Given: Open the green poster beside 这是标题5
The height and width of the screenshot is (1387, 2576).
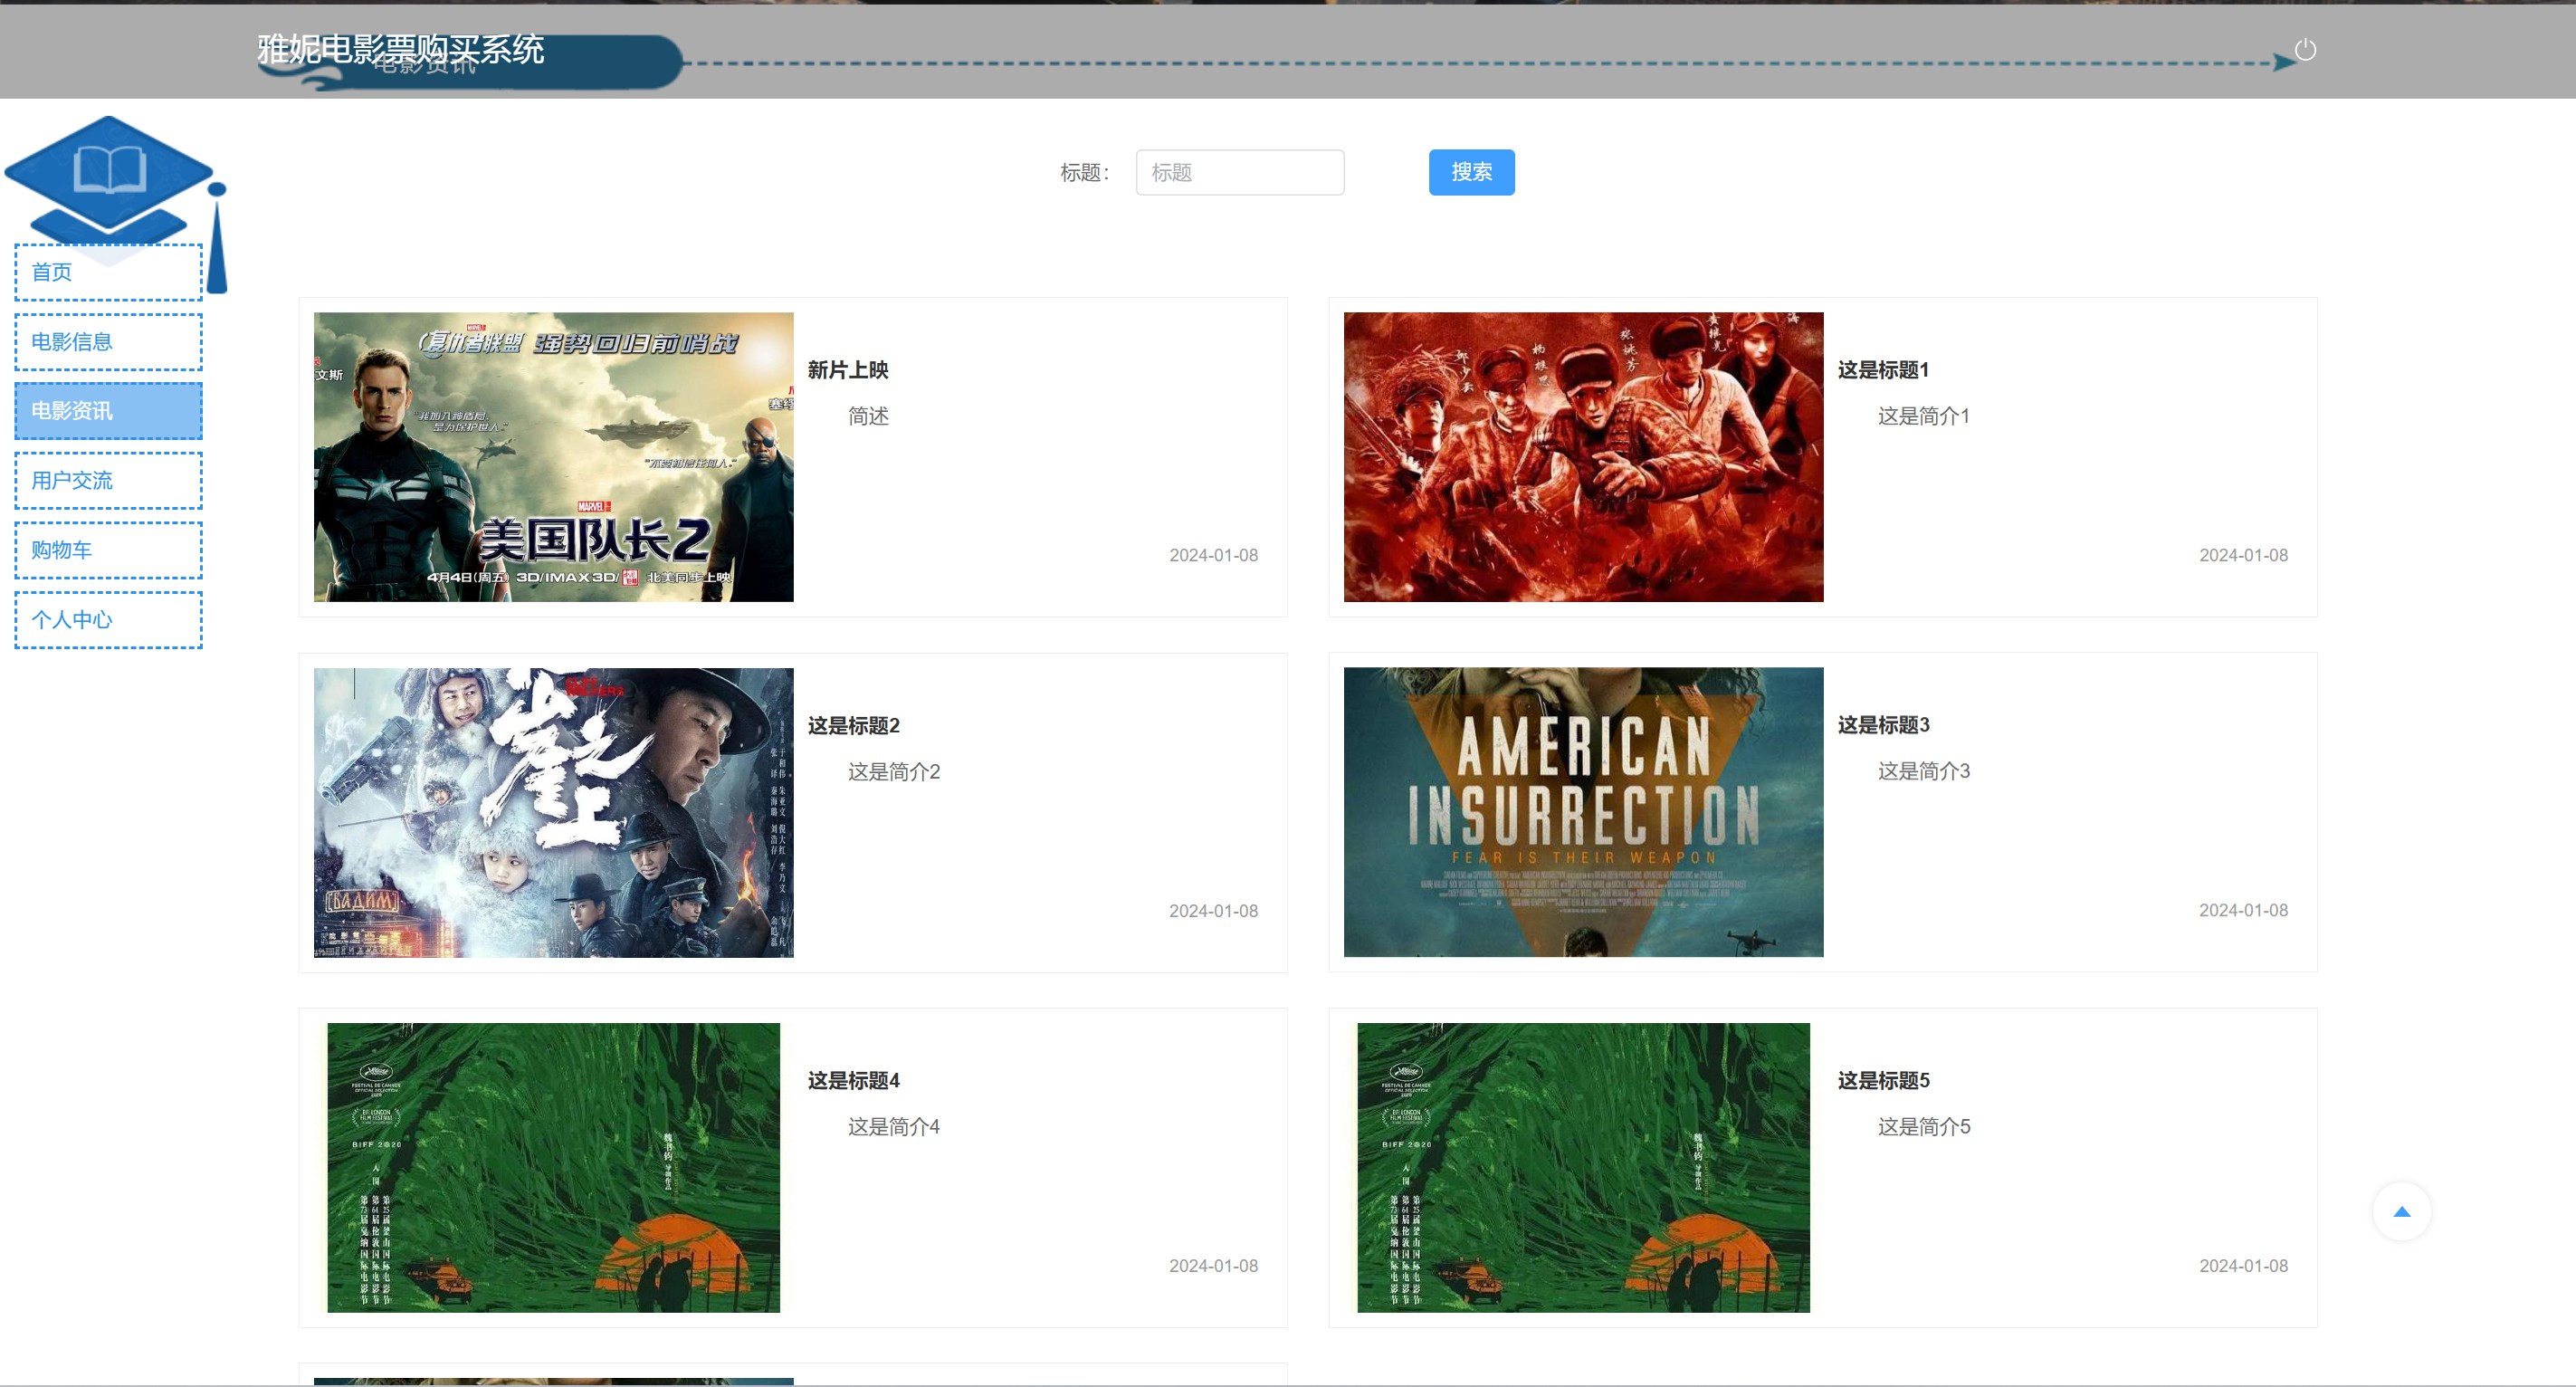Looking at the screenshot, I should pyautogui.click(x=1583, y=1167).
